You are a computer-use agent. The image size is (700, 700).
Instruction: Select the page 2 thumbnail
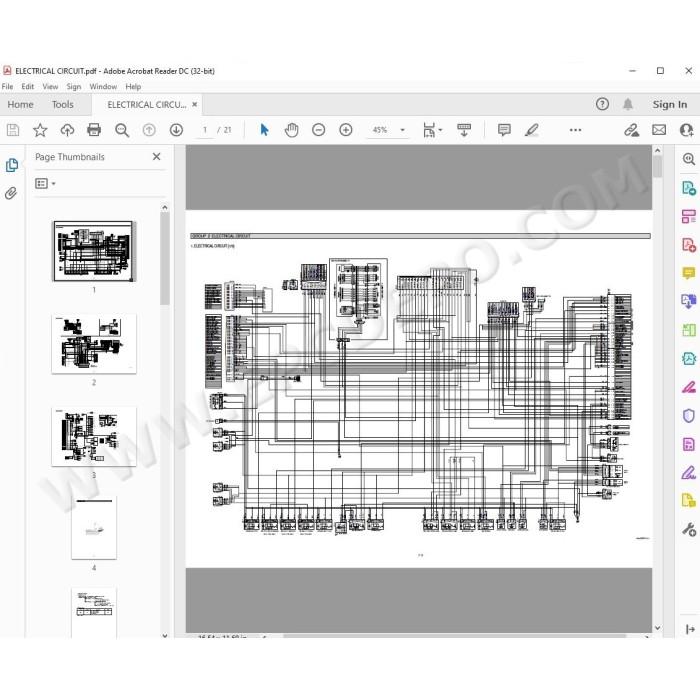(x=94, y=344)
